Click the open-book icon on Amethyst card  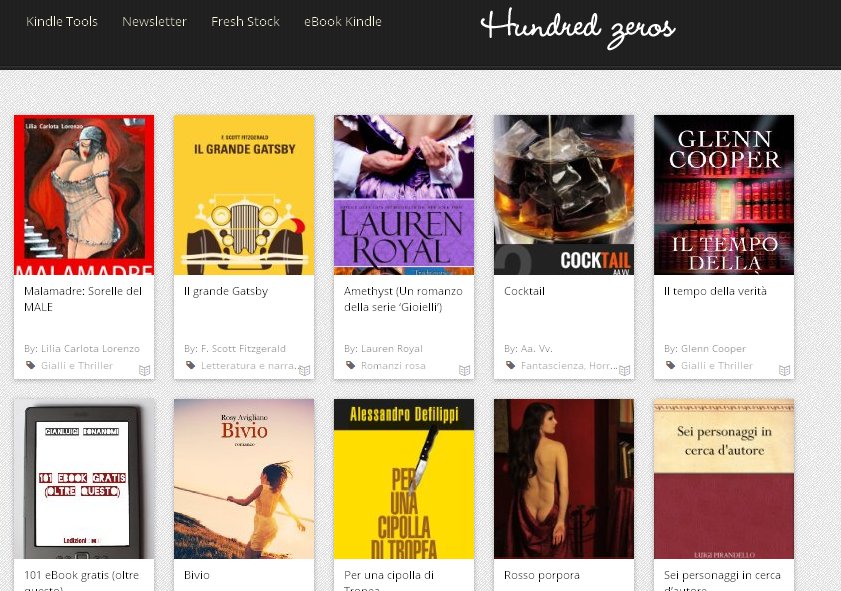pos(464,370)
